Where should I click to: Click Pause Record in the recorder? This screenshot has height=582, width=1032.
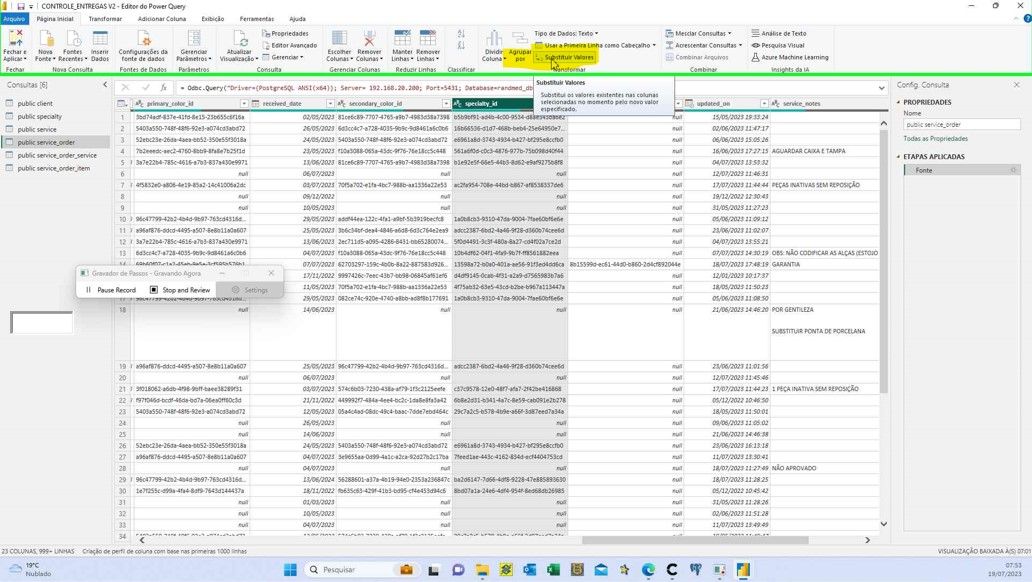point(111,290)
